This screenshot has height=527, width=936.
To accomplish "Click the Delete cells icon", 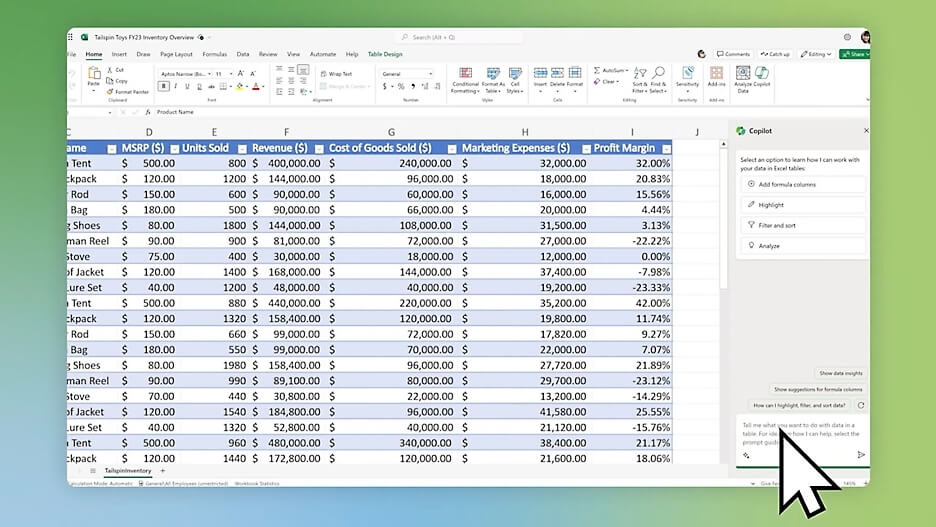I will click(557, 73).
